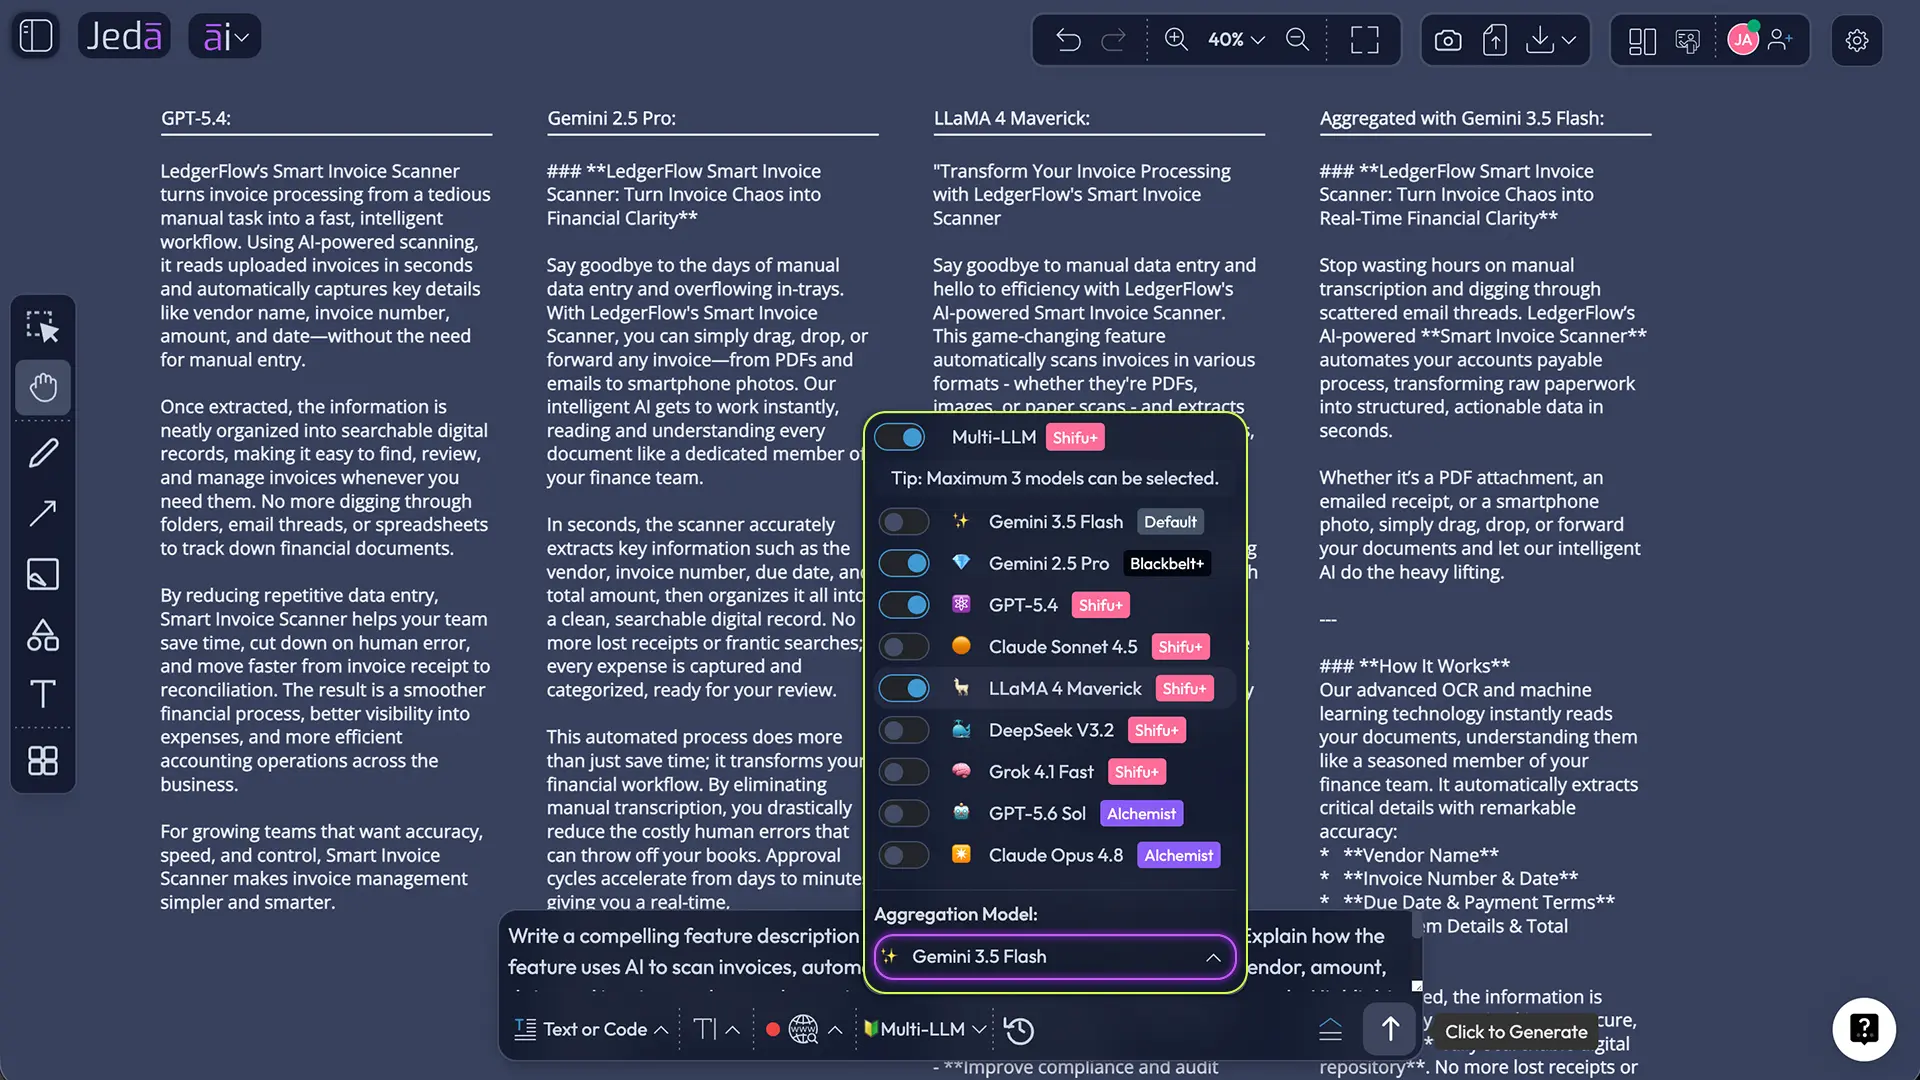Choose the selection tool

(x=43, y=327)
